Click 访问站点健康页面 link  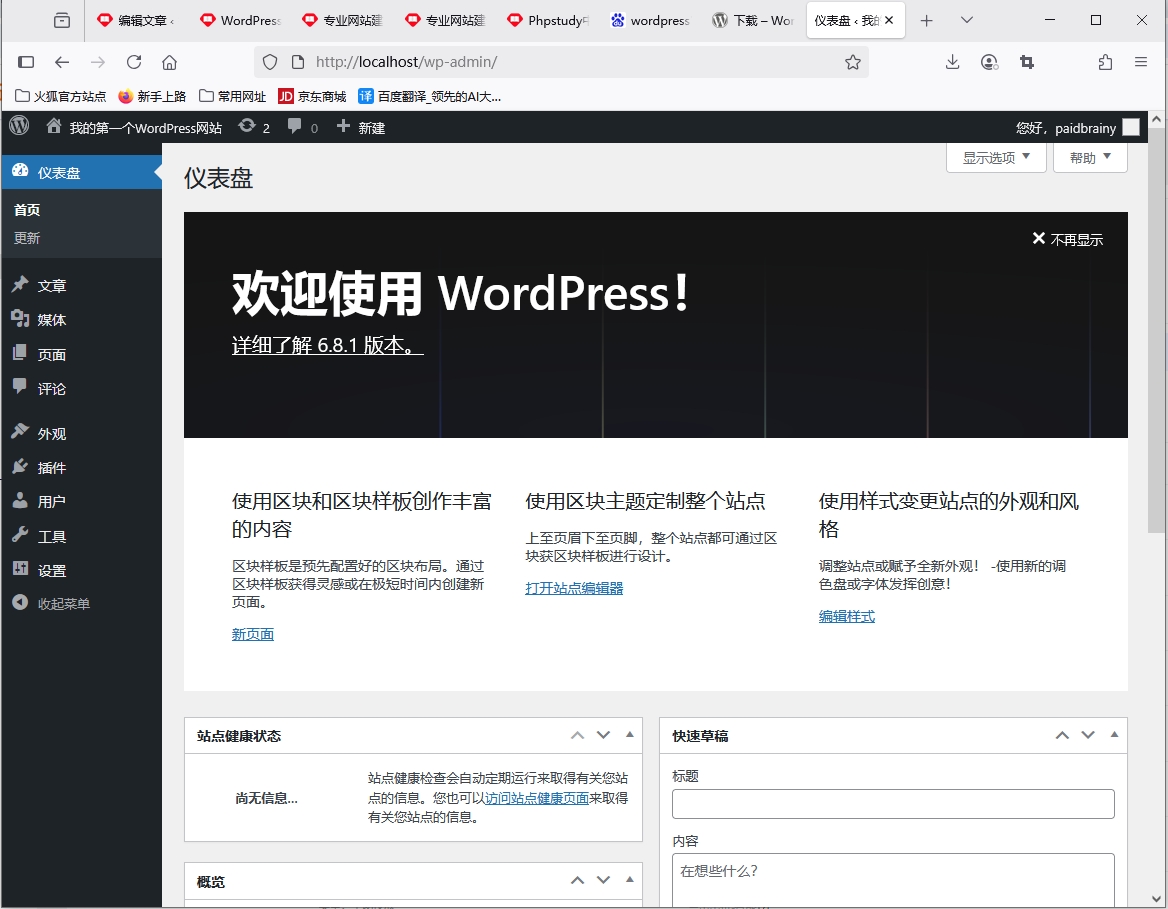click(537, 798)
